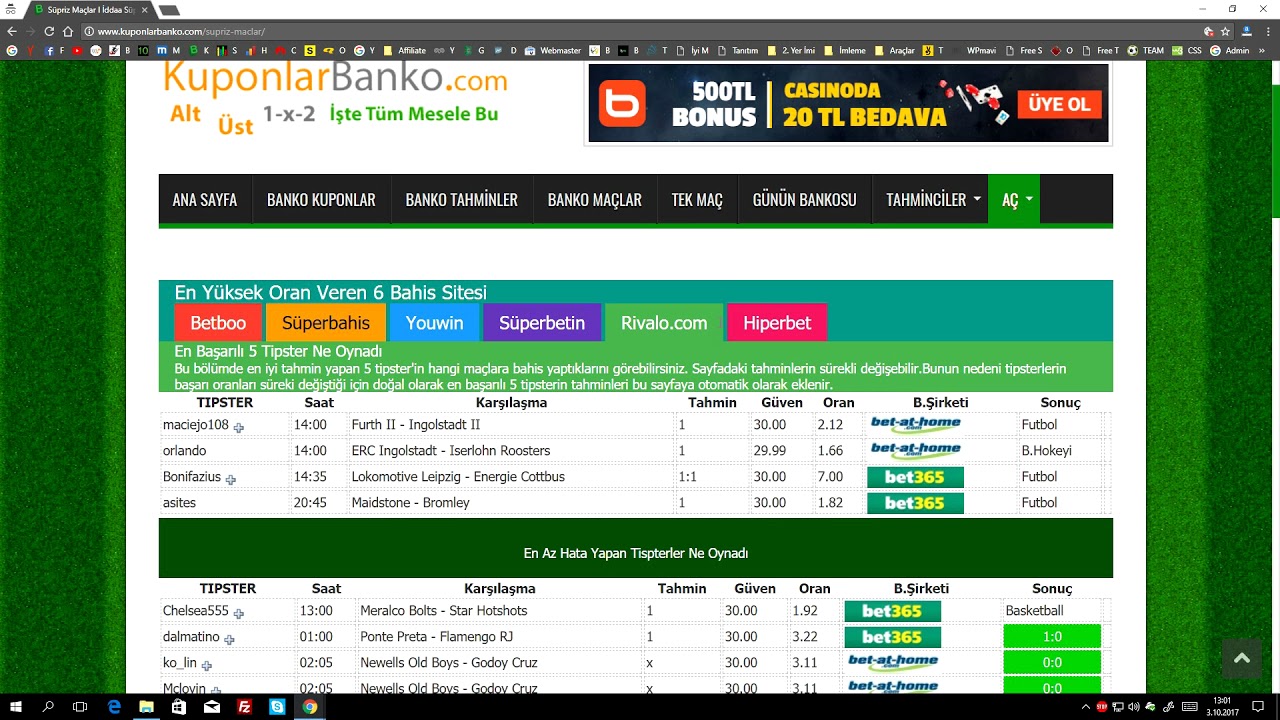The height and width of the screenshot is (720, 1280).
Task: Click ÜYE OL on the banner ad
Action: (x=1059, y=104)
